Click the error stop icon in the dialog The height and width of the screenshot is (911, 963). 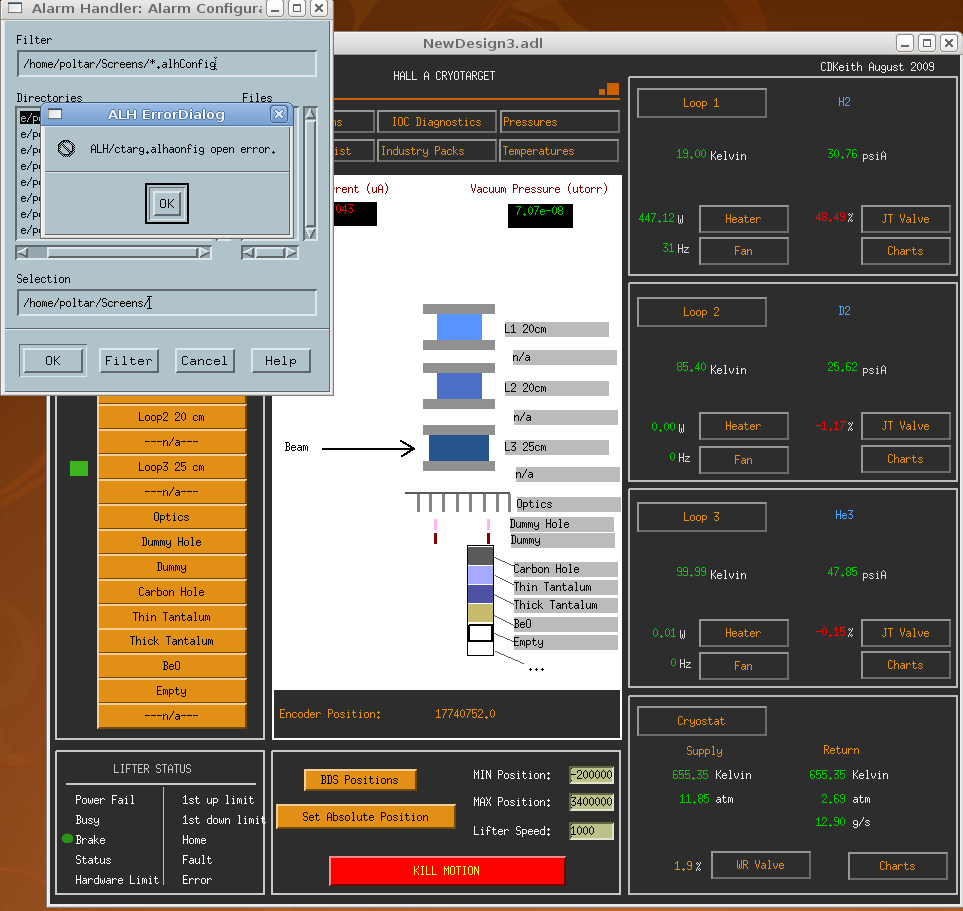click(x=66, y=149)
